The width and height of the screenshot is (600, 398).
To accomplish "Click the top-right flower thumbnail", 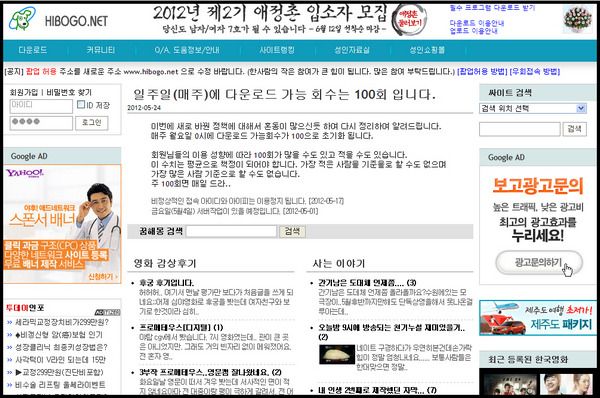I will point(578,19).
